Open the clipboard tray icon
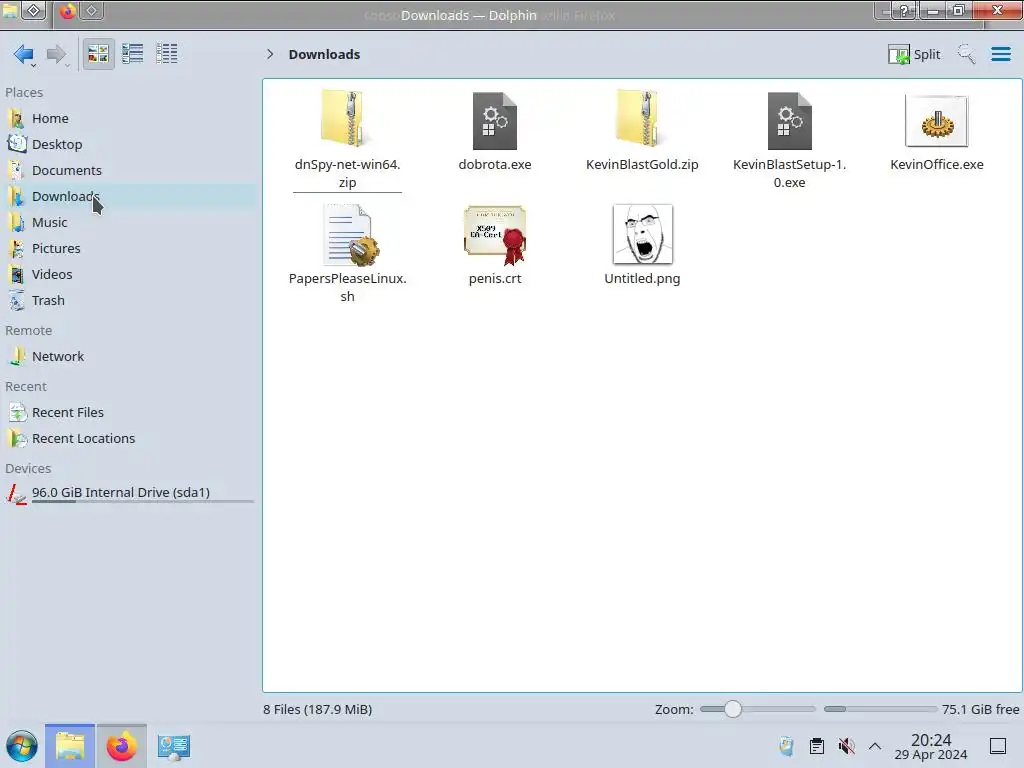 816,746
